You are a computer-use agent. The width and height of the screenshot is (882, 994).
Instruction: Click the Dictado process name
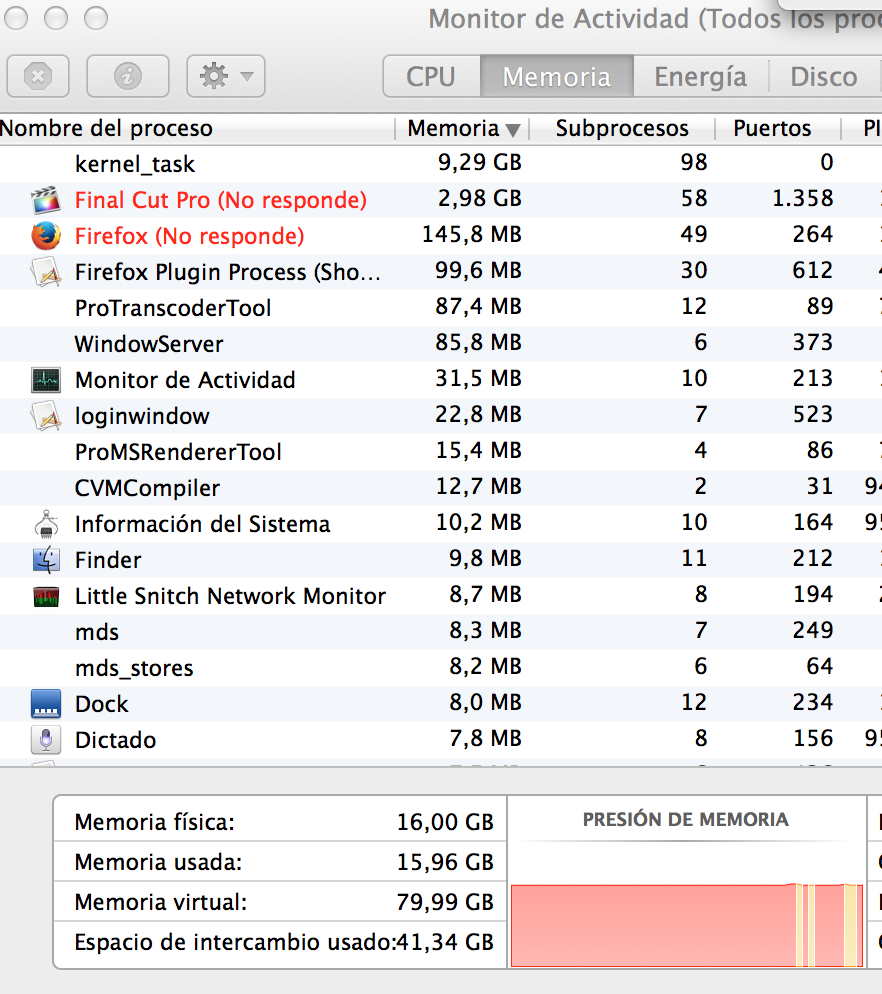115,740
